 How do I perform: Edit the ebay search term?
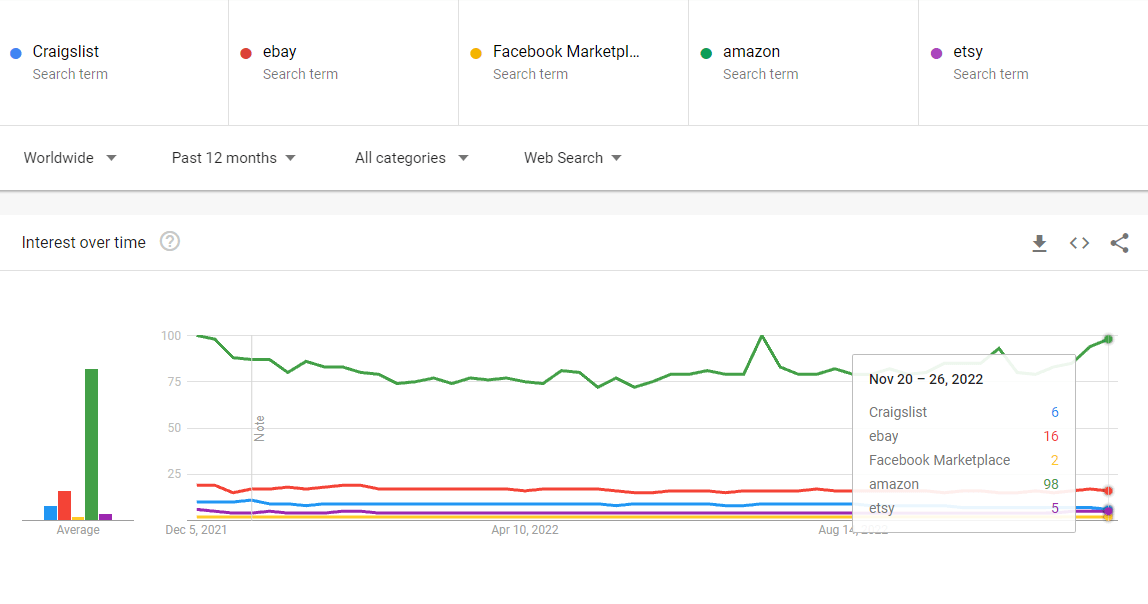point(280,52)
